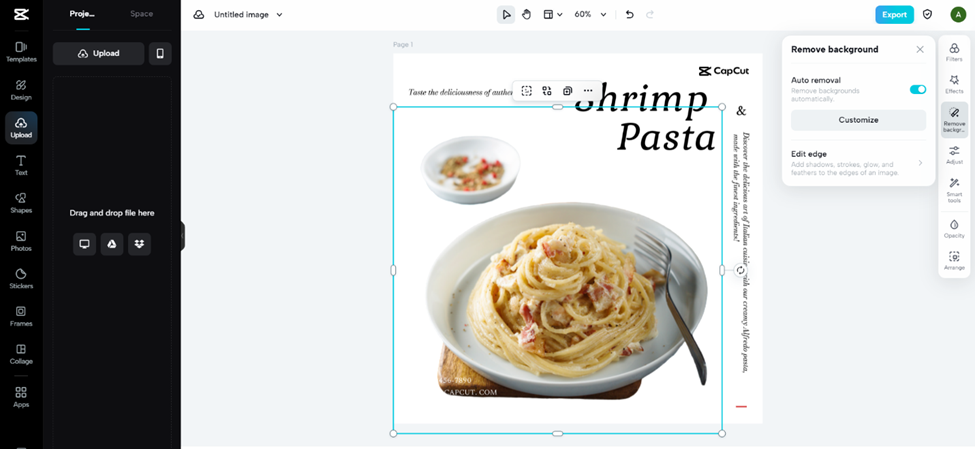Redo the last action
This screenshot has width=975, height=449.
[x=650, y=14]
